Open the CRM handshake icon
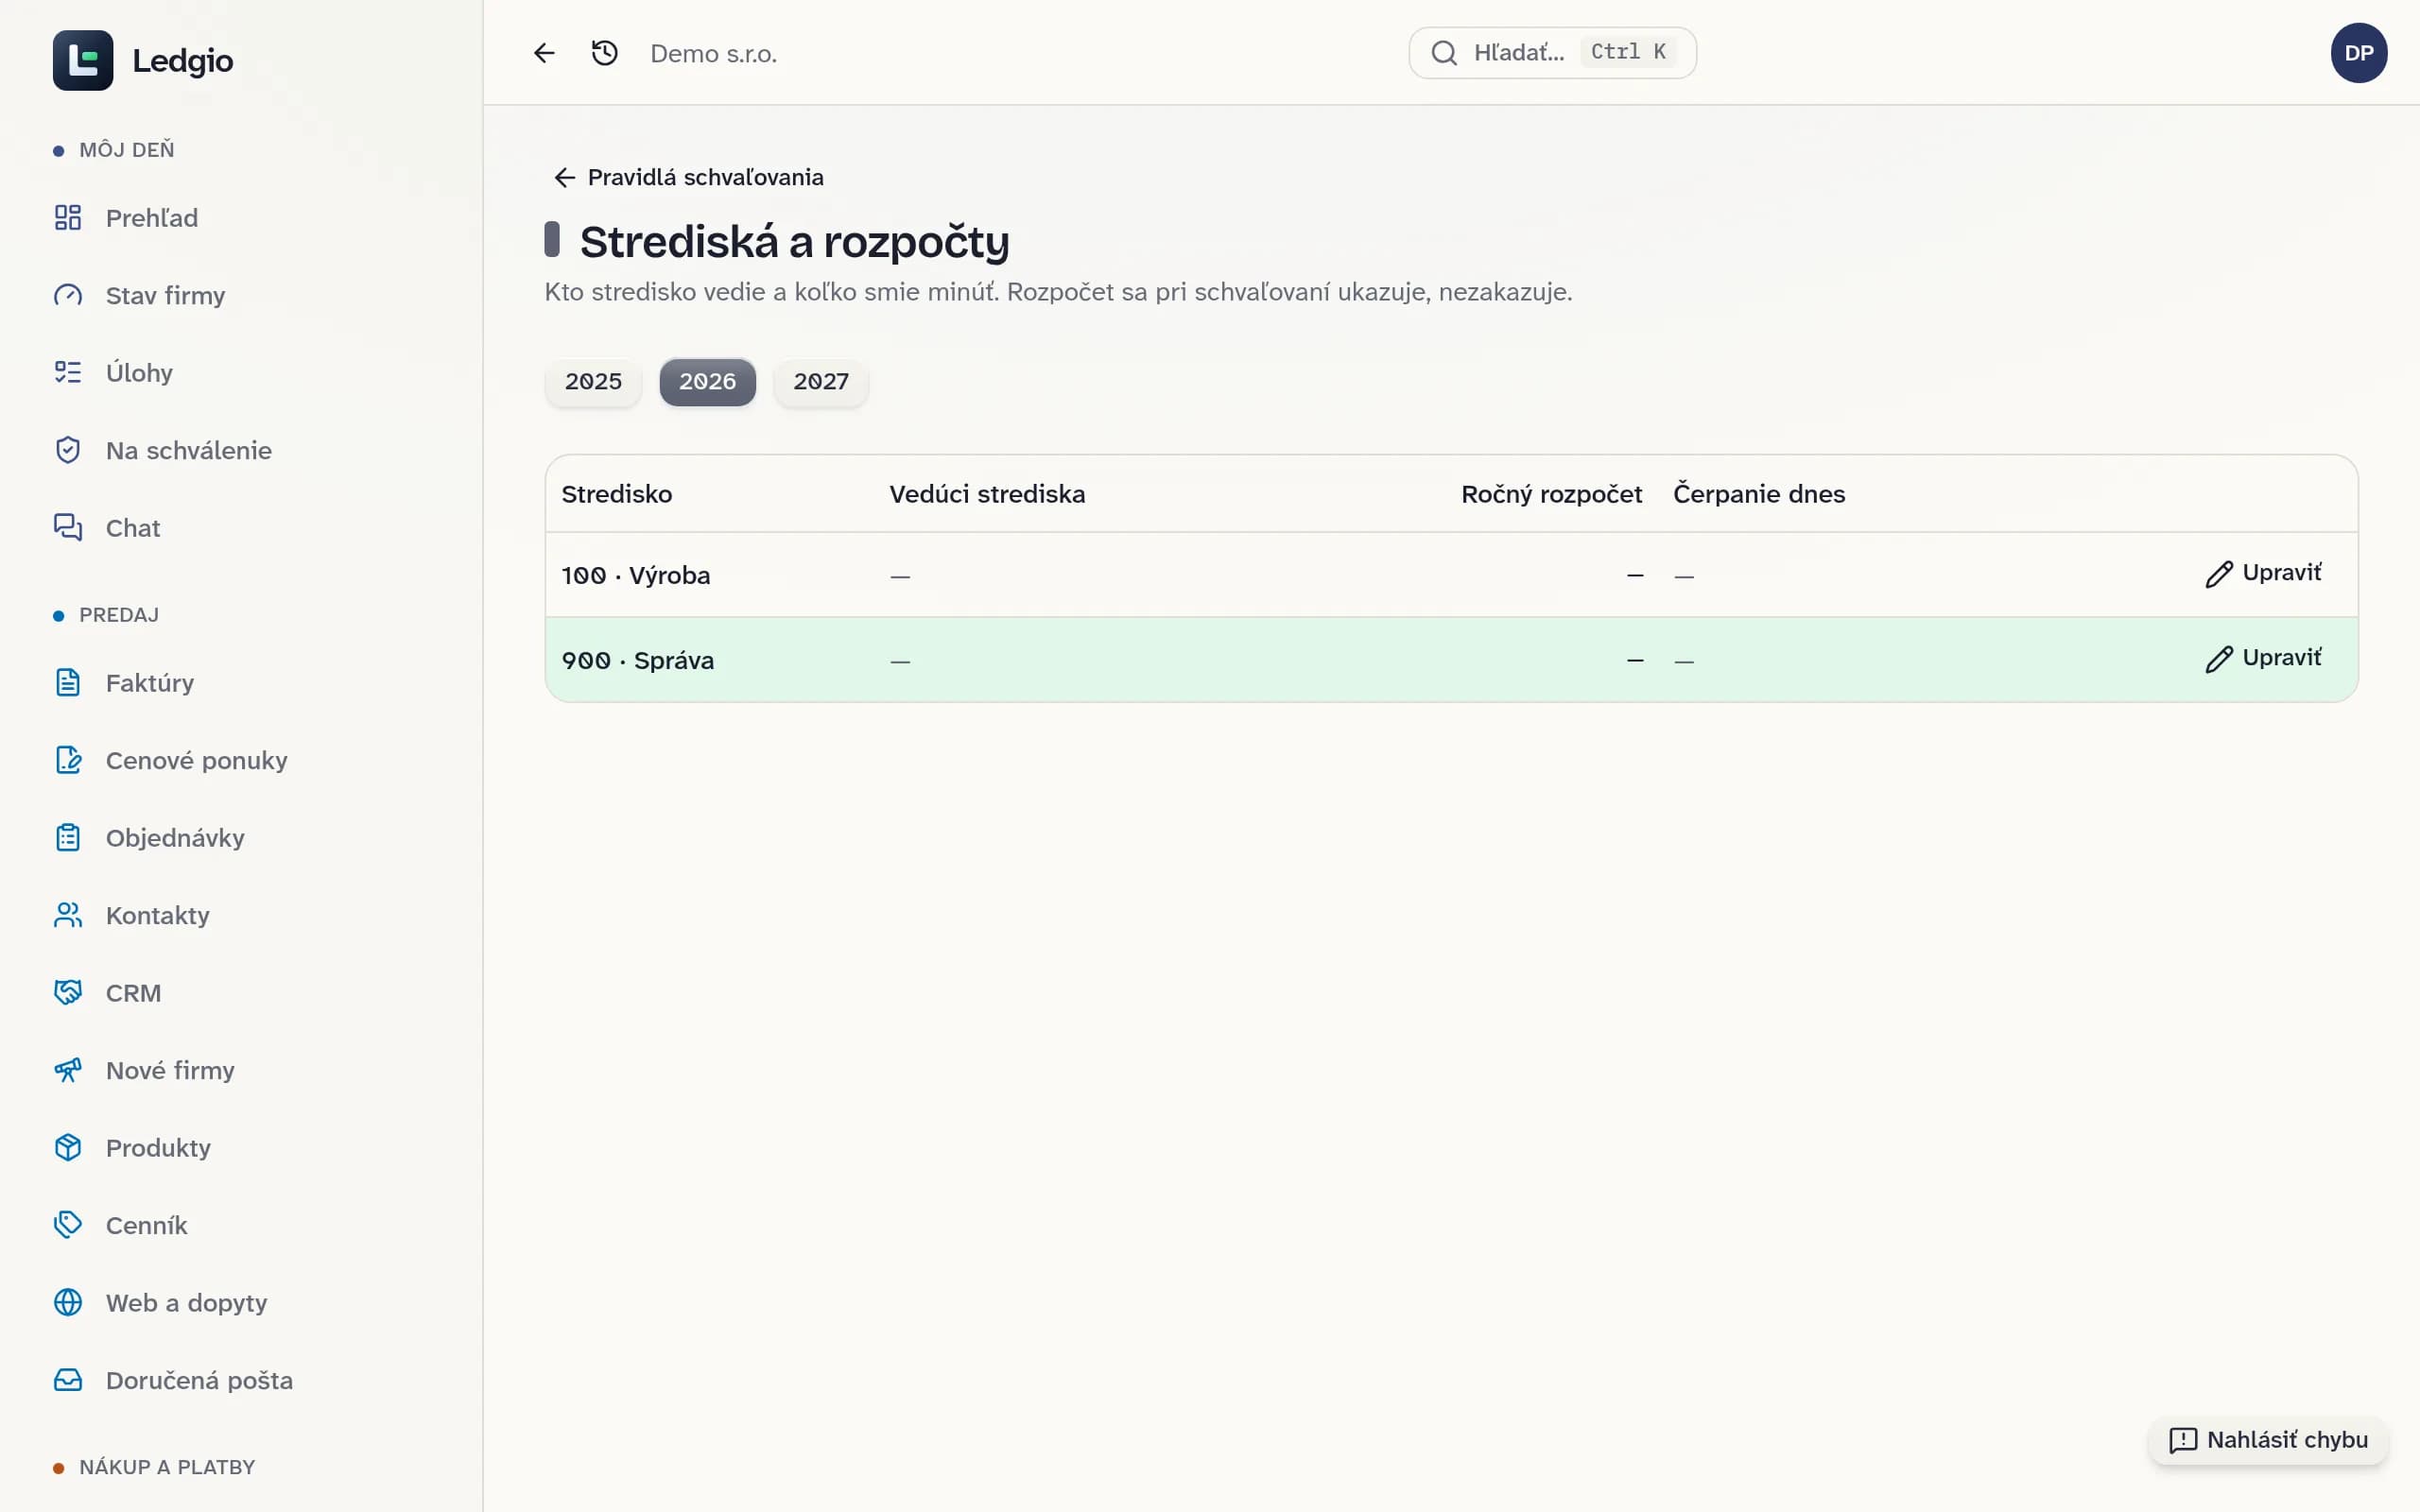This screenshot has height=1512, width=2420. [x=68, y=993]
